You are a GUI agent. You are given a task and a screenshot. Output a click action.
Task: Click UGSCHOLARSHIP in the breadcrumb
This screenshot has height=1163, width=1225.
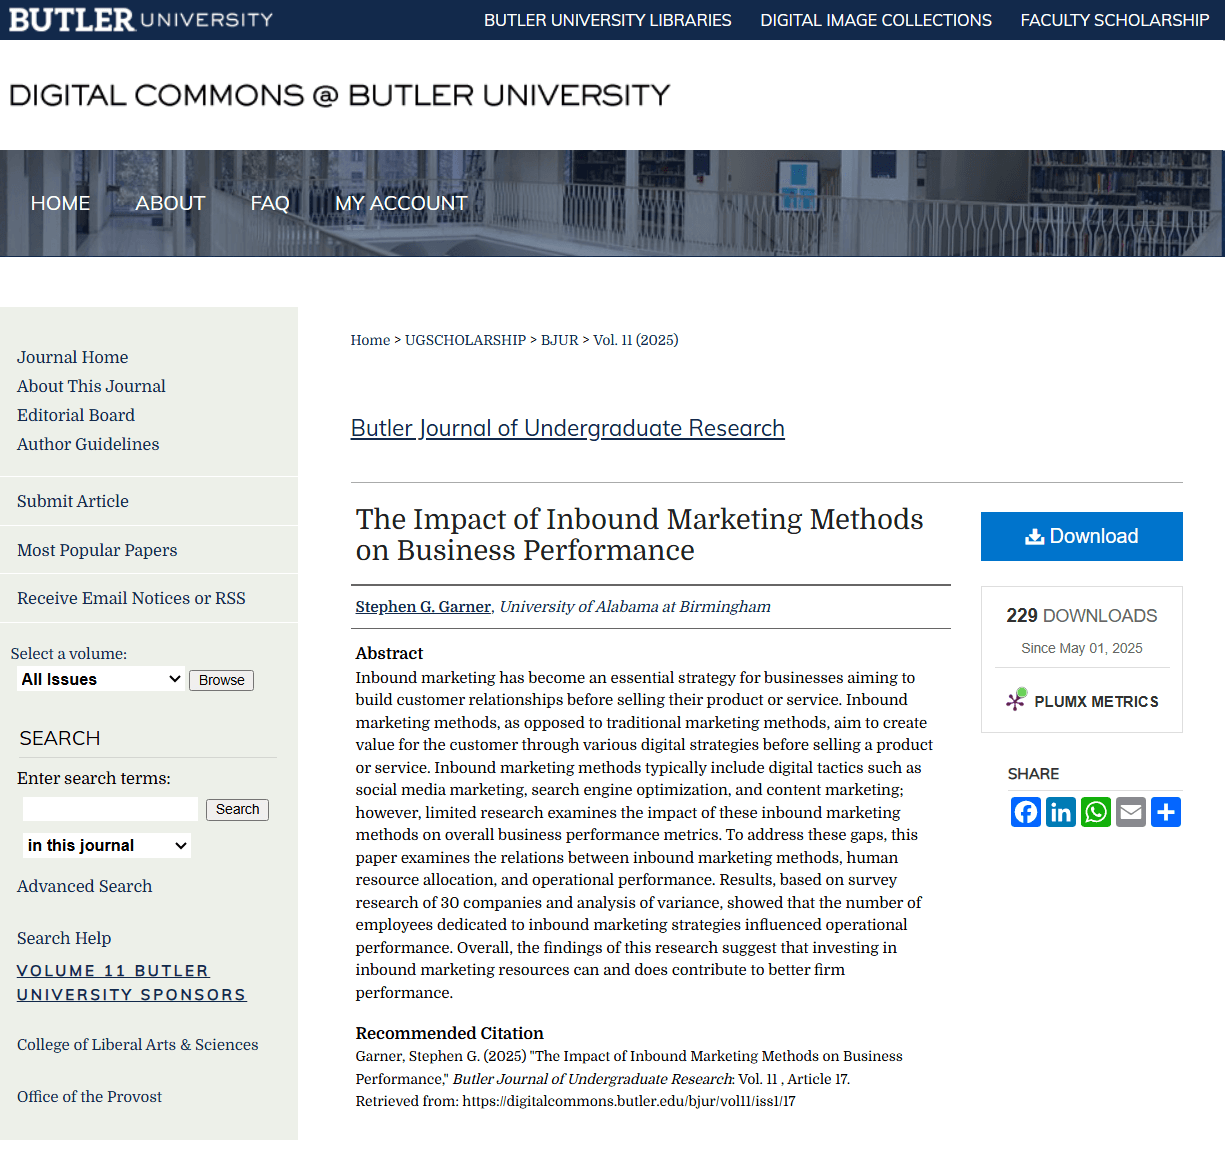pyautogui.click(x=465, y=340)
